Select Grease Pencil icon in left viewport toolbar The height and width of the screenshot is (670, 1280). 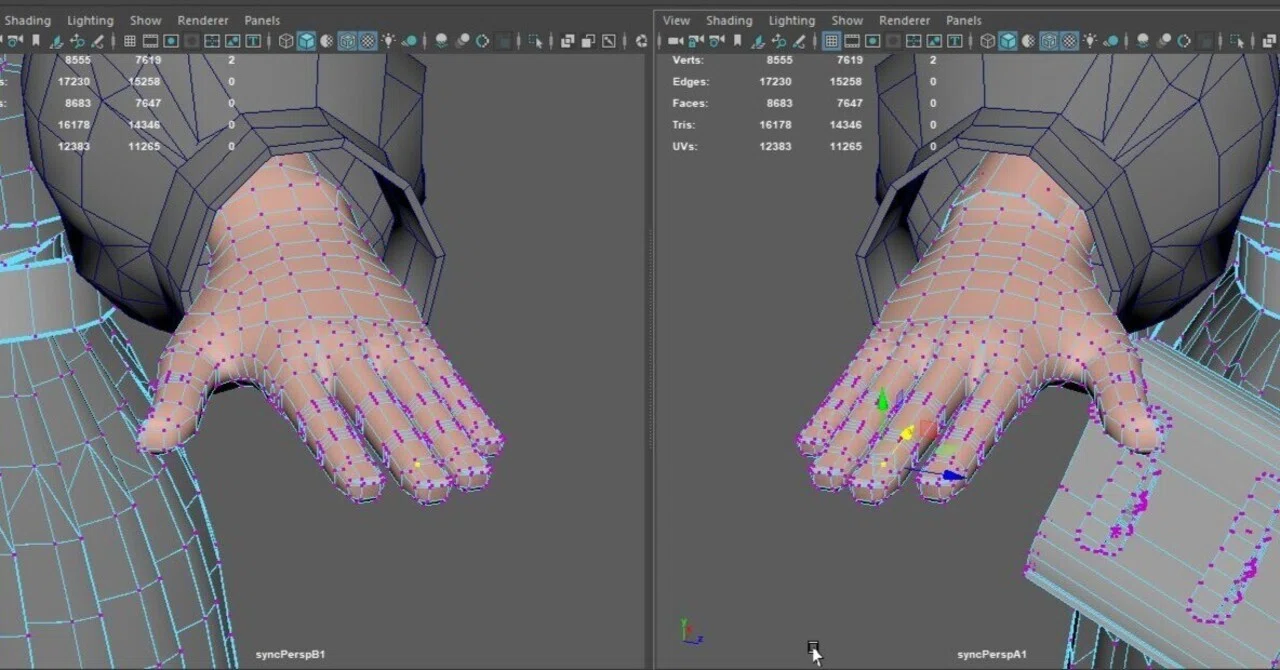click(x=98, y=41)
